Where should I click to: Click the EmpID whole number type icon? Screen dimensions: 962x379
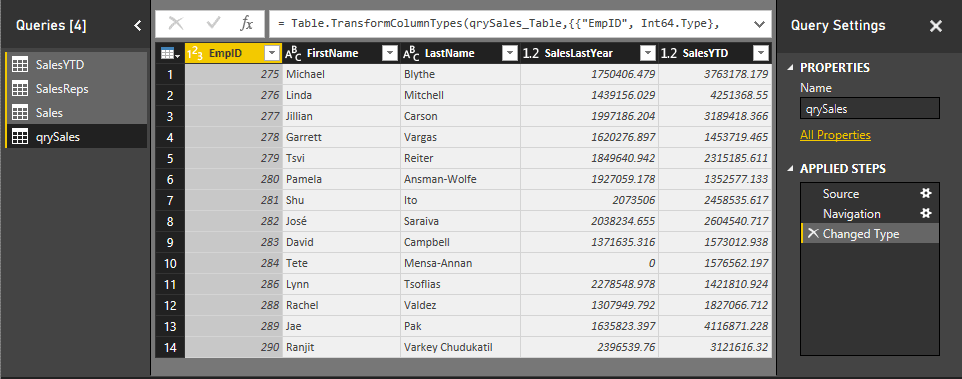coord(195,54)
